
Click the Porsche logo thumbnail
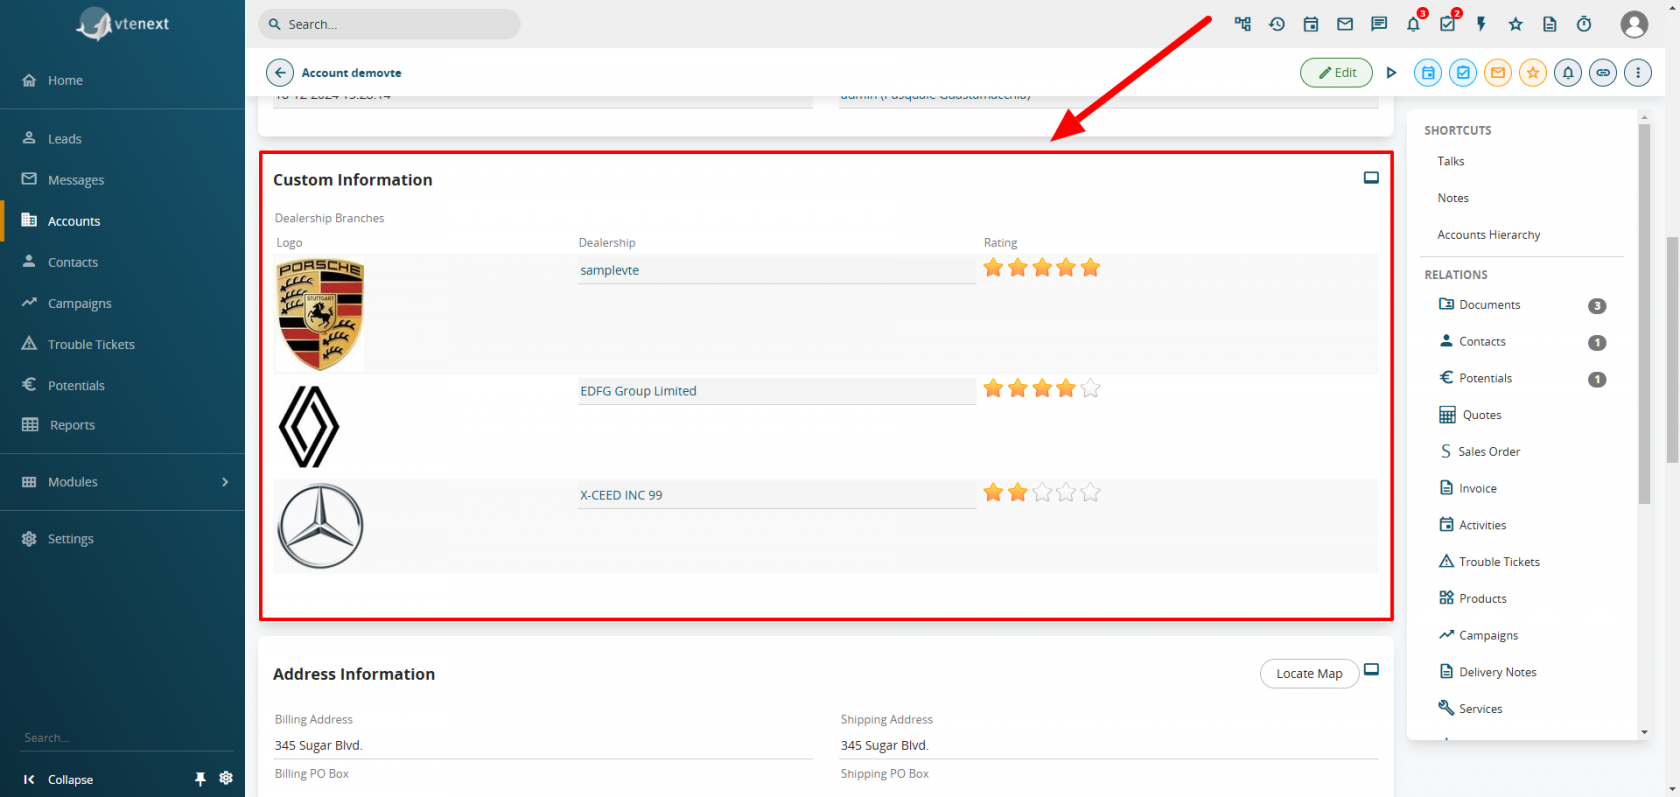pos(320,314)
